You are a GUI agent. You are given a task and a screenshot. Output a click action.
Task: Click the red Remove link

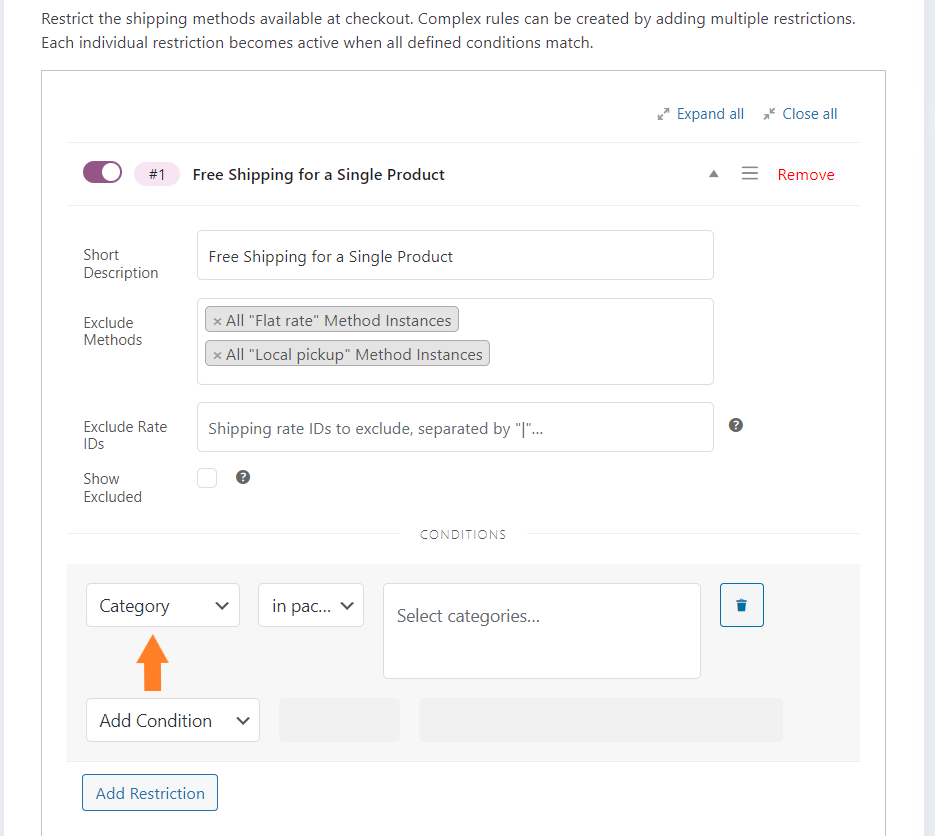click(806, 175)
